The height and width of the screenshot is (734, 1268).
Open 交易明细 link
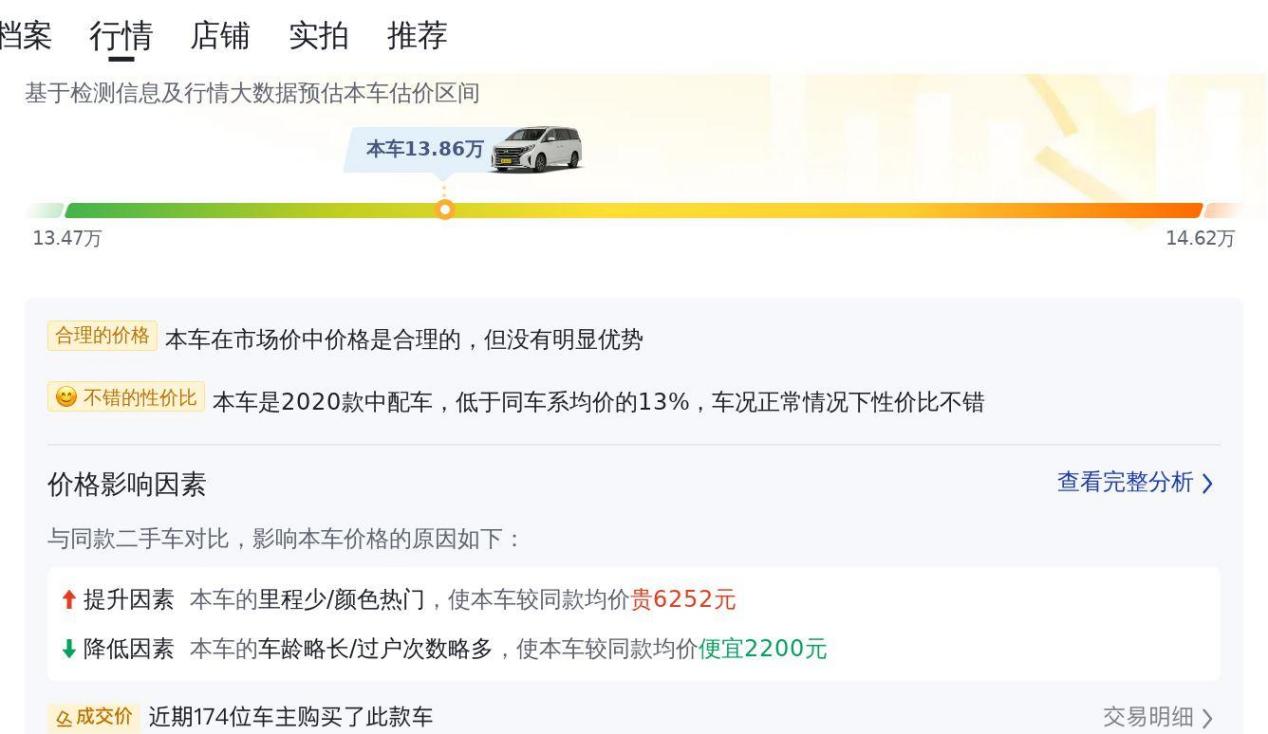1148,717
